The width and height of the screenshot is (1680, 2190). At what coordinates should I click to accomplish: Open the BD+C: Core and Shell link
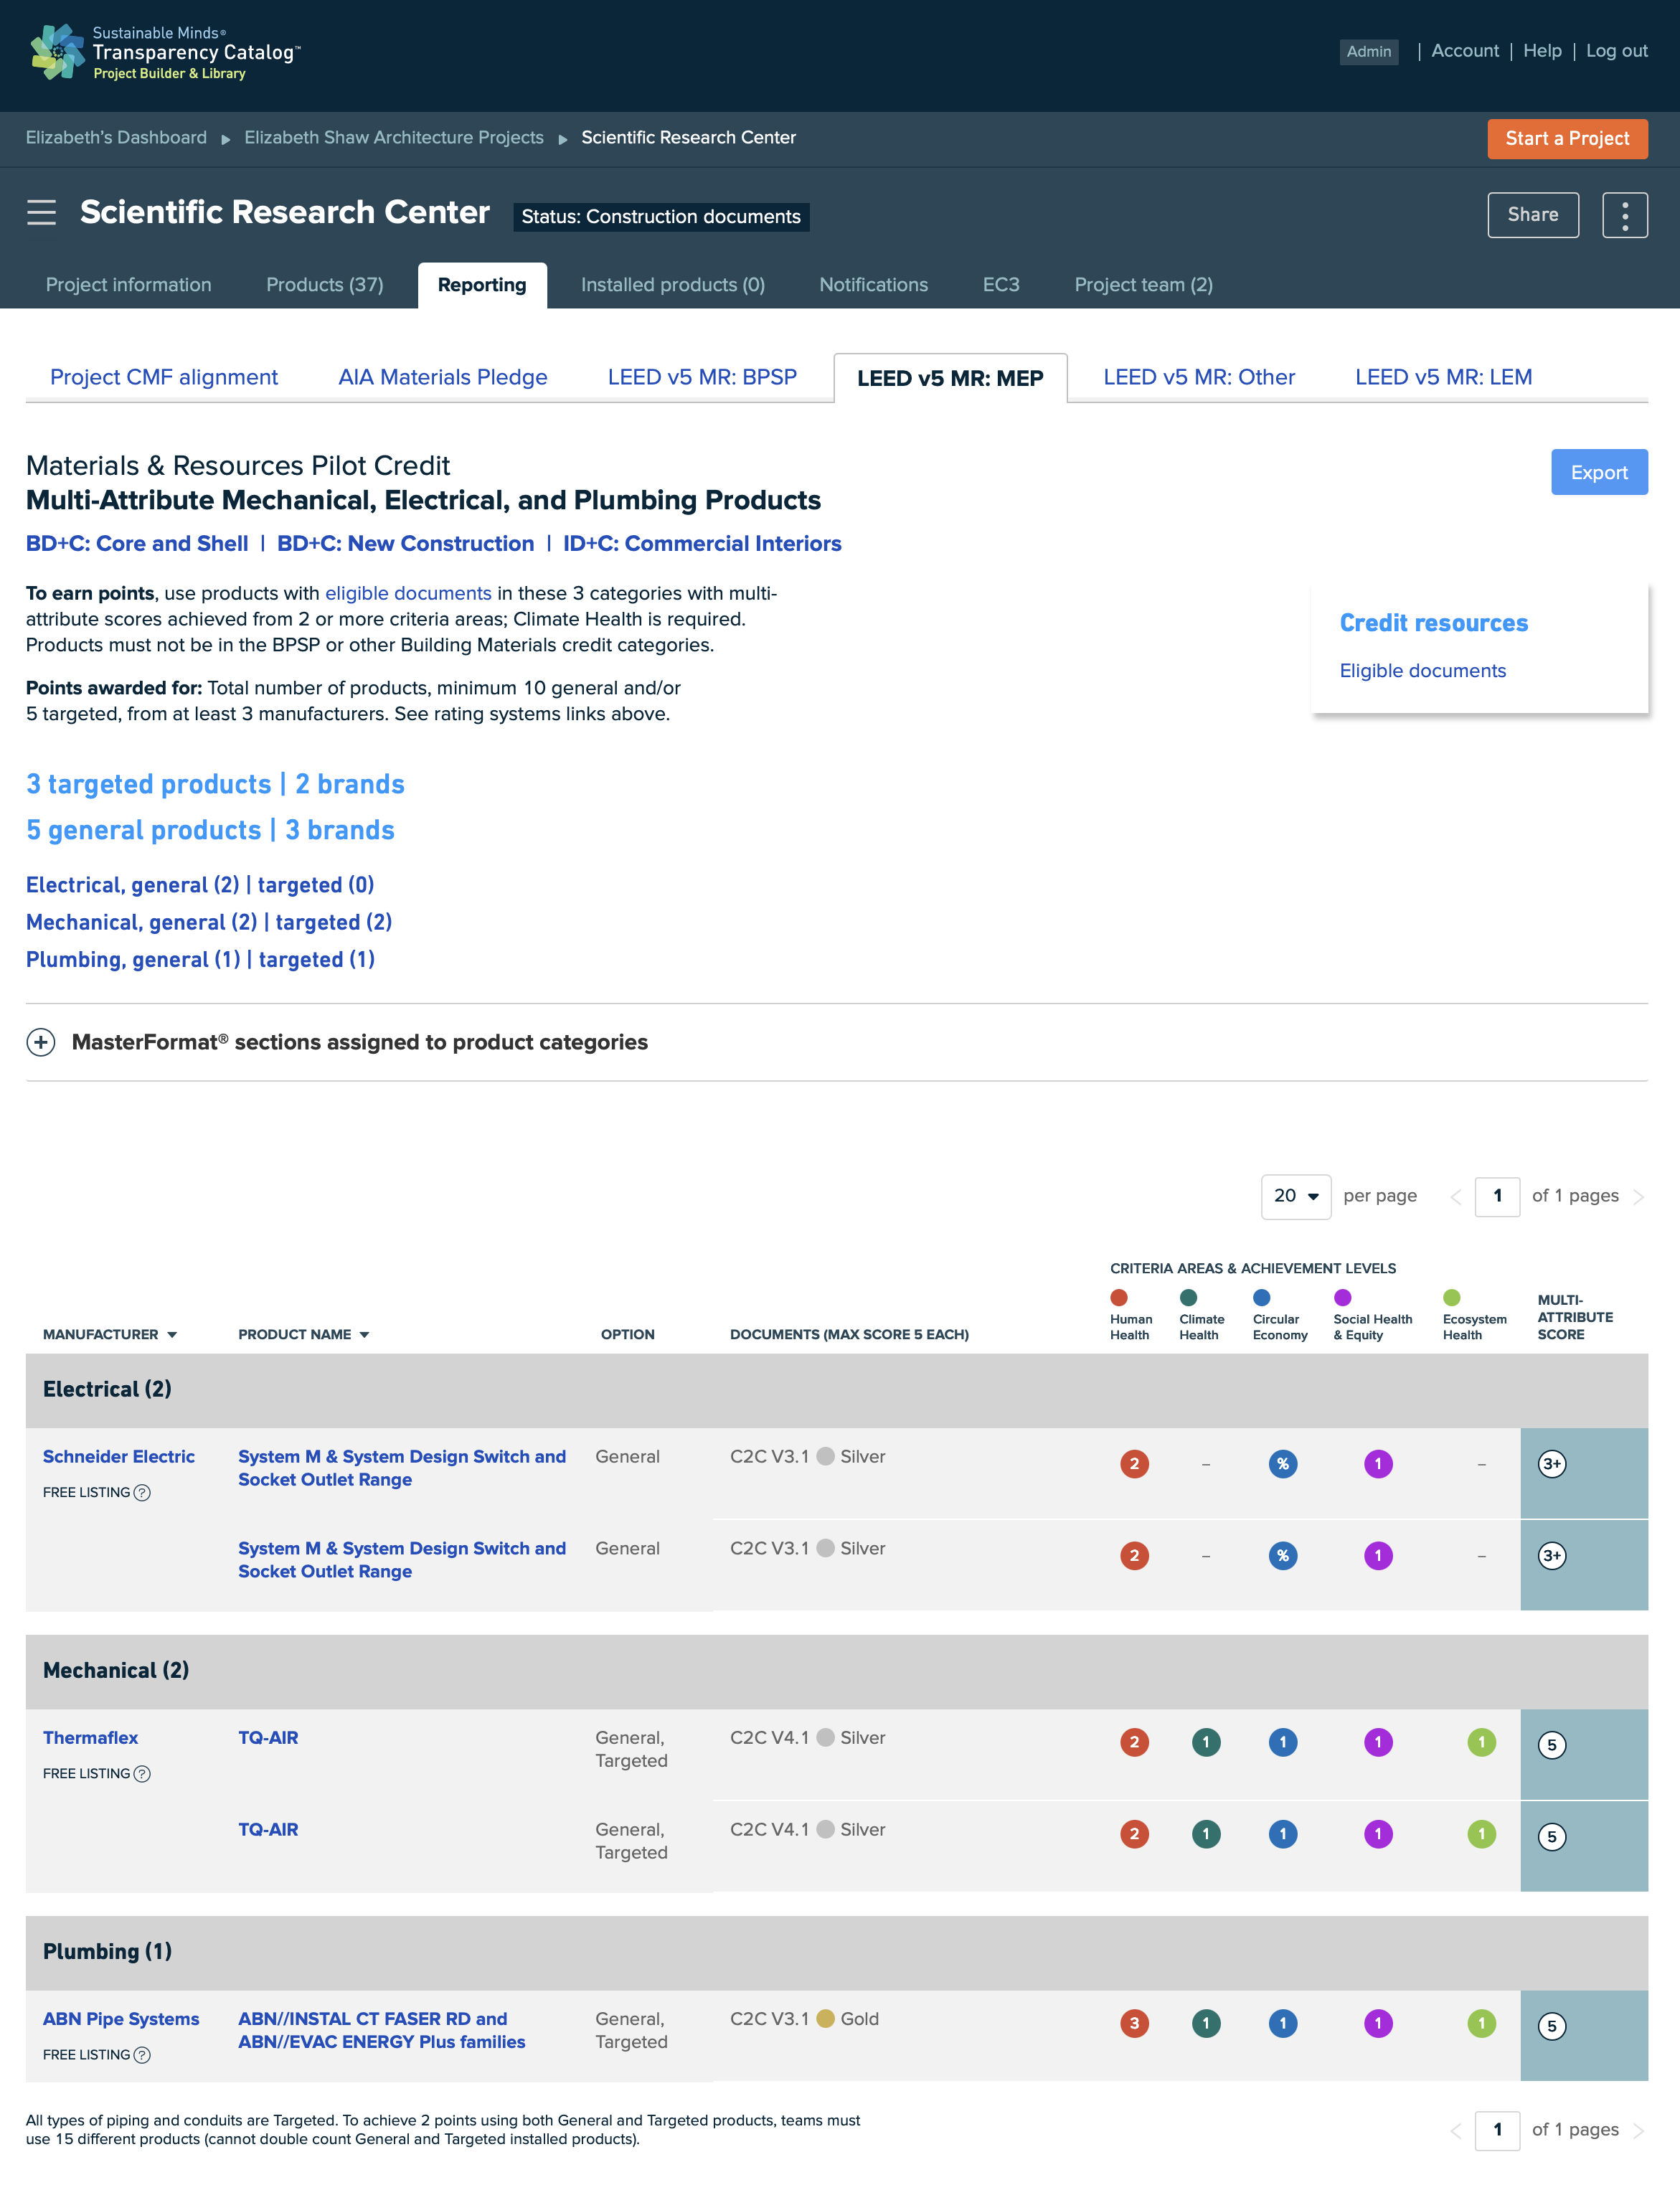click(137, 544)
